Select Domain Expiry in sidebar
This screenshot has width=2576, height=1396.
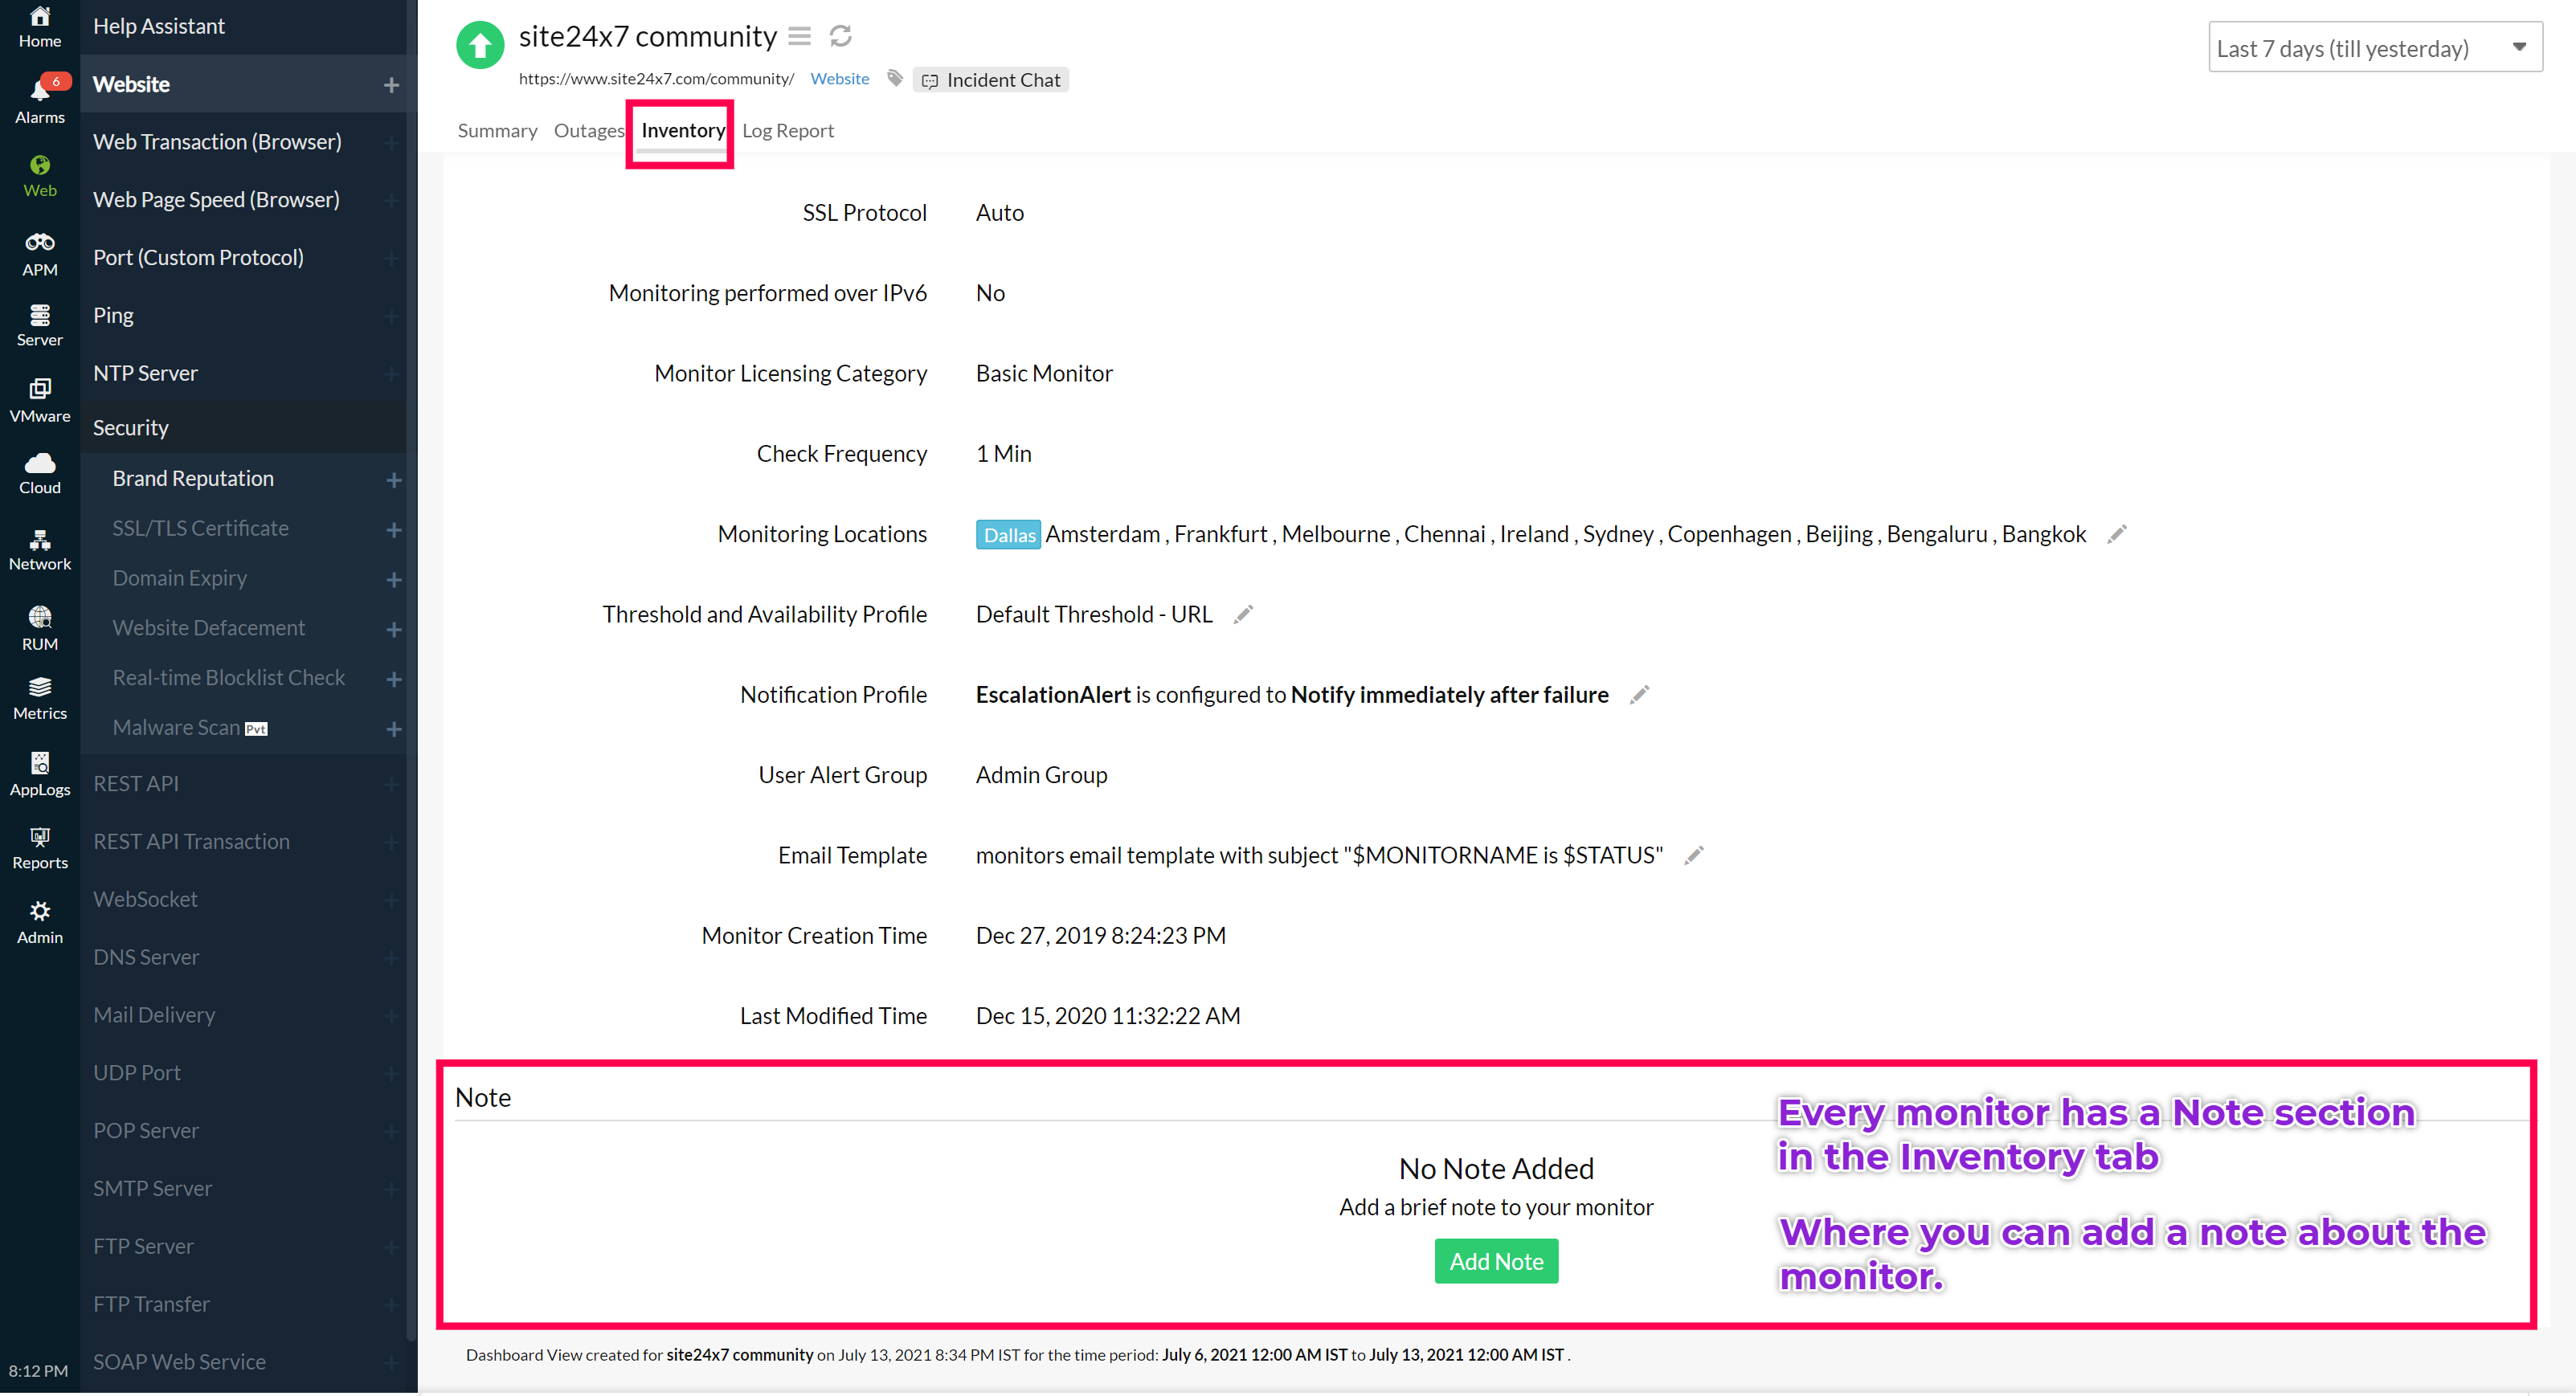point(180,578)
